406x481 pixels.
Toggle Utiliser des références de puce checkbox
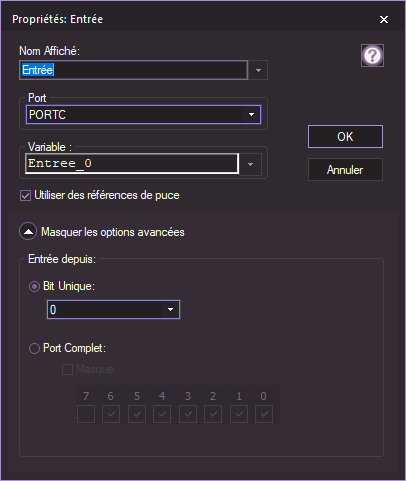26,196
